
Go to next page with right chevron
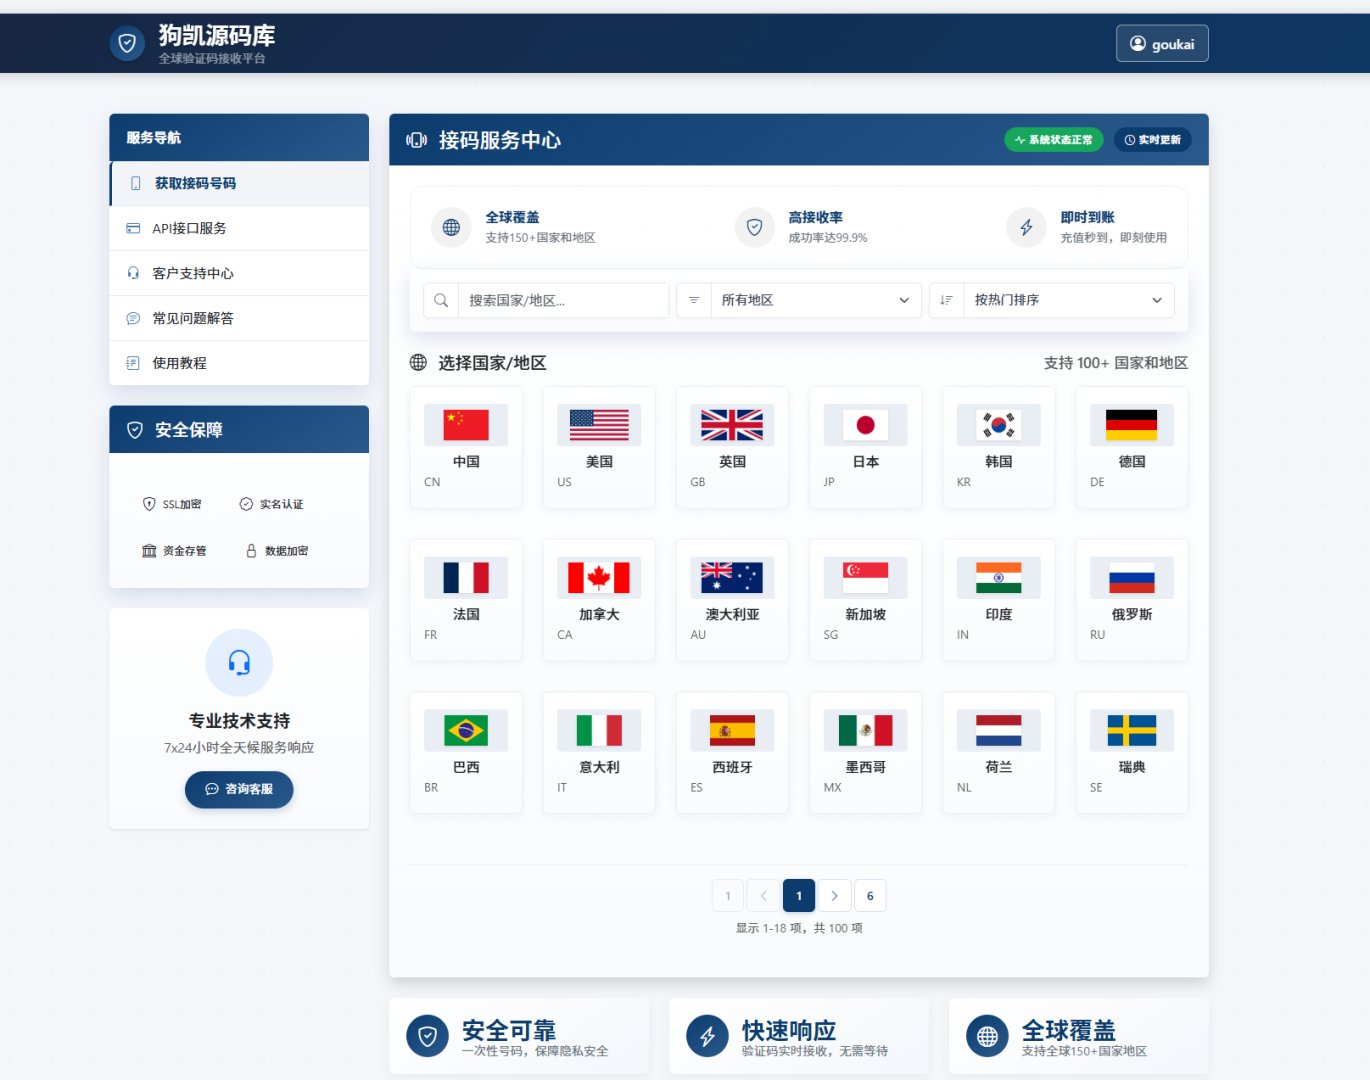pos(835,895)
